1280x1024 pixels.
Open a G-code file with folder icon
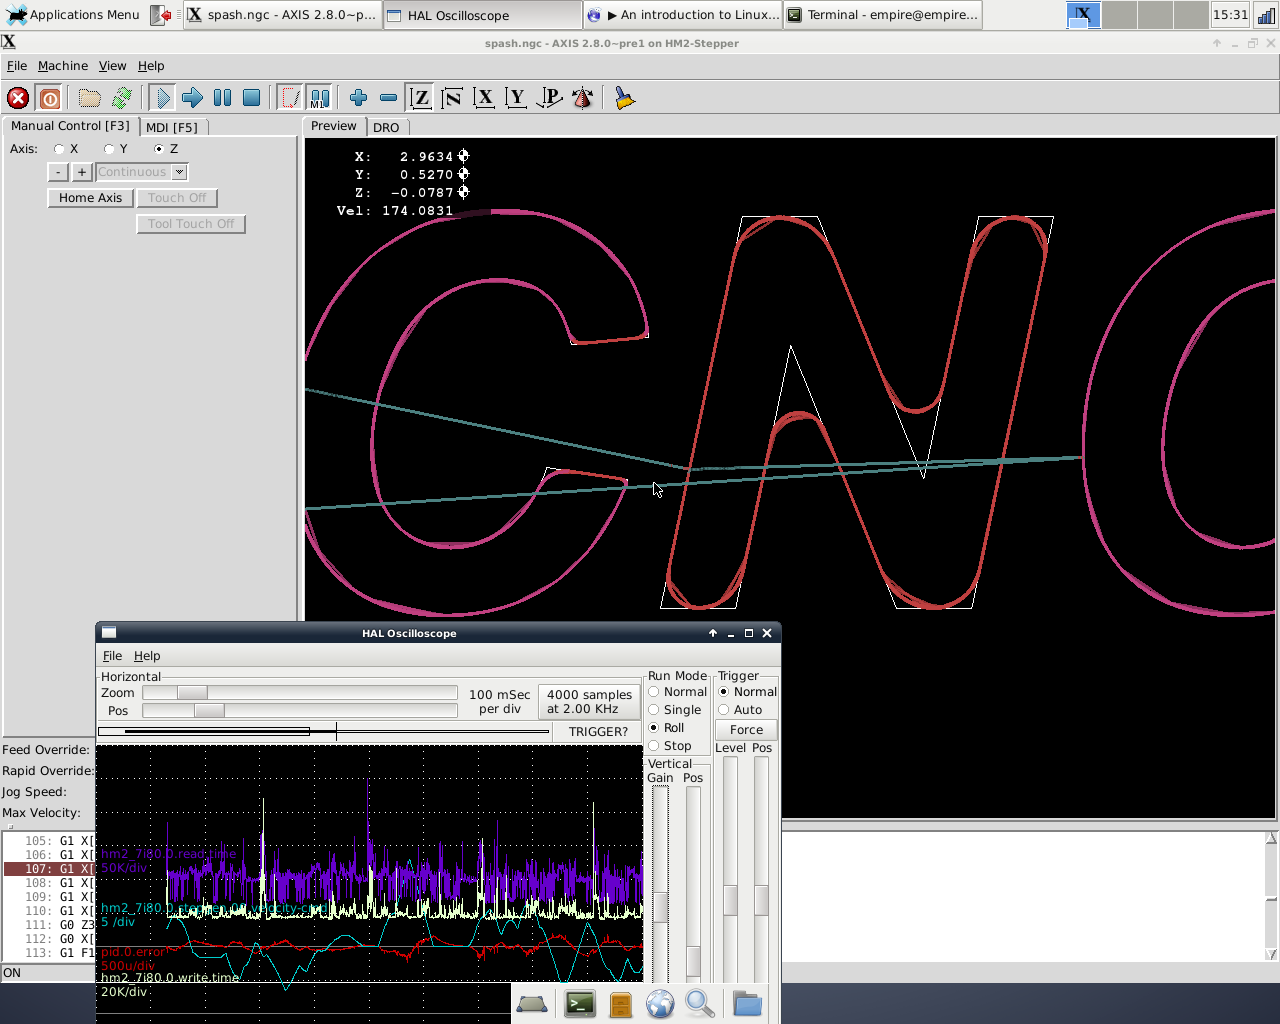click(x=90, y=98)
